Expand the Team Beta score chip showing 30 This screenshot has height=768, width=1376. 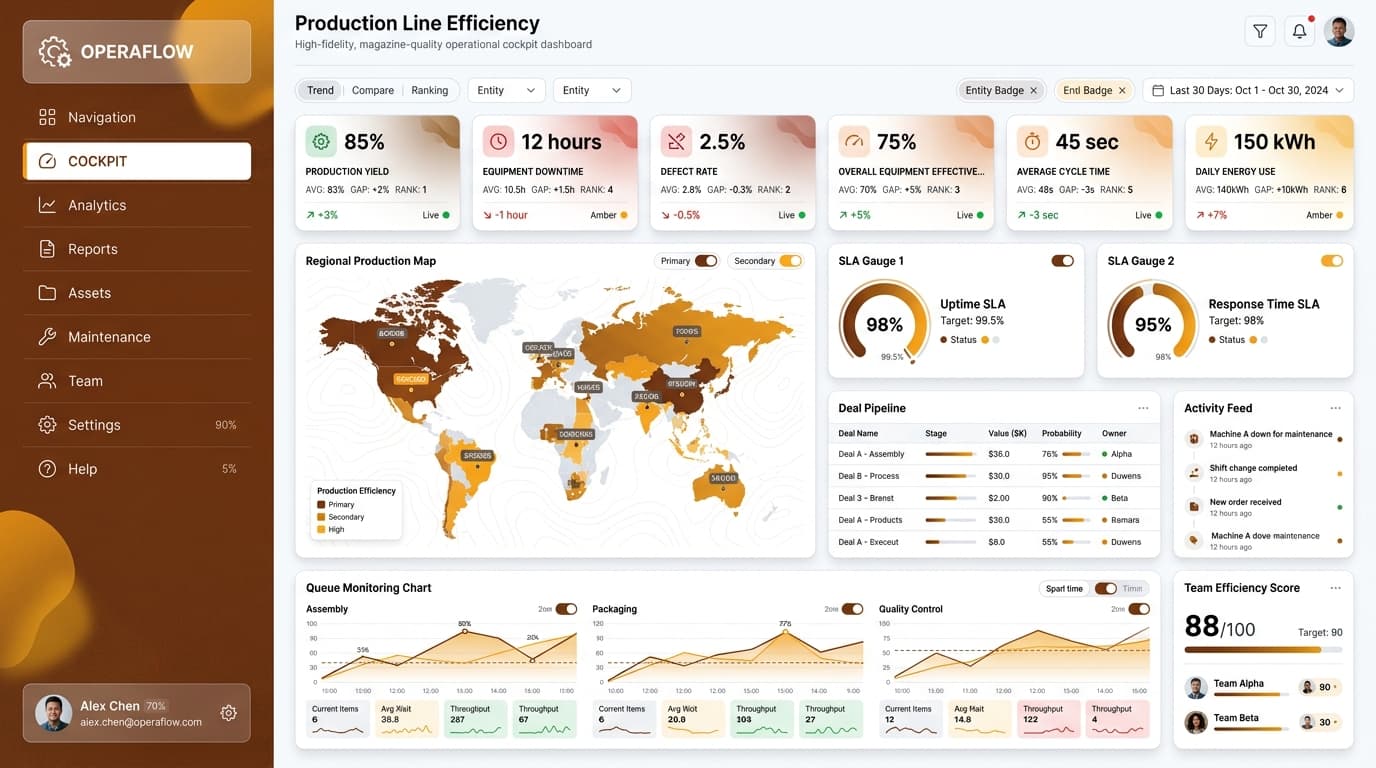coord(1320,722)
